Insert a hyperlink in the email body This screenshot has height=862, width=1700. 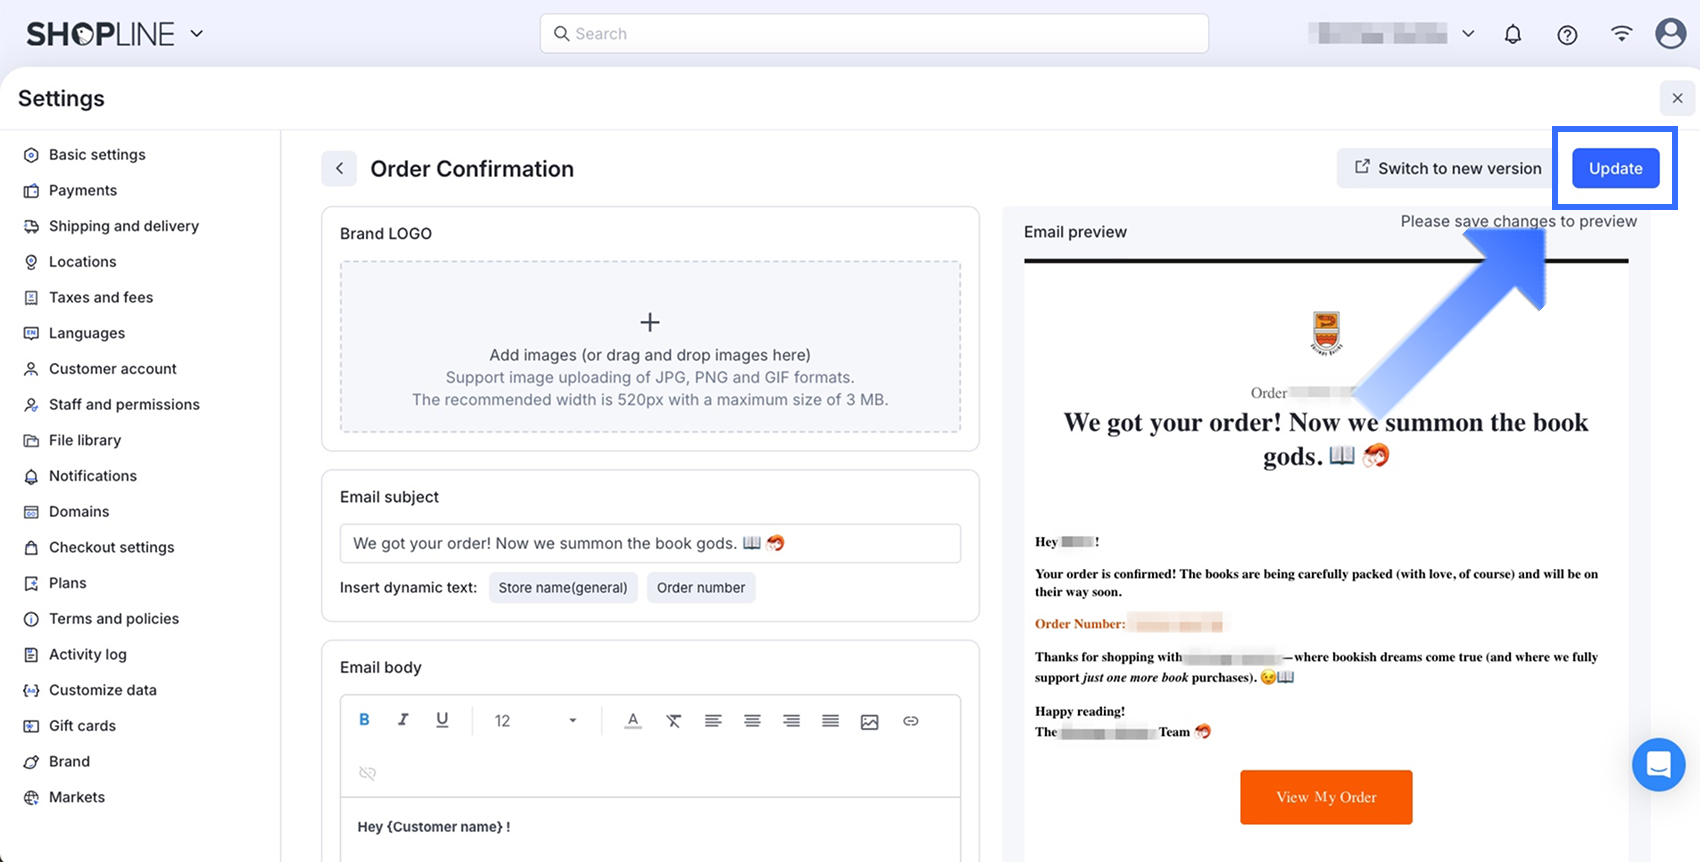[910, 721]
